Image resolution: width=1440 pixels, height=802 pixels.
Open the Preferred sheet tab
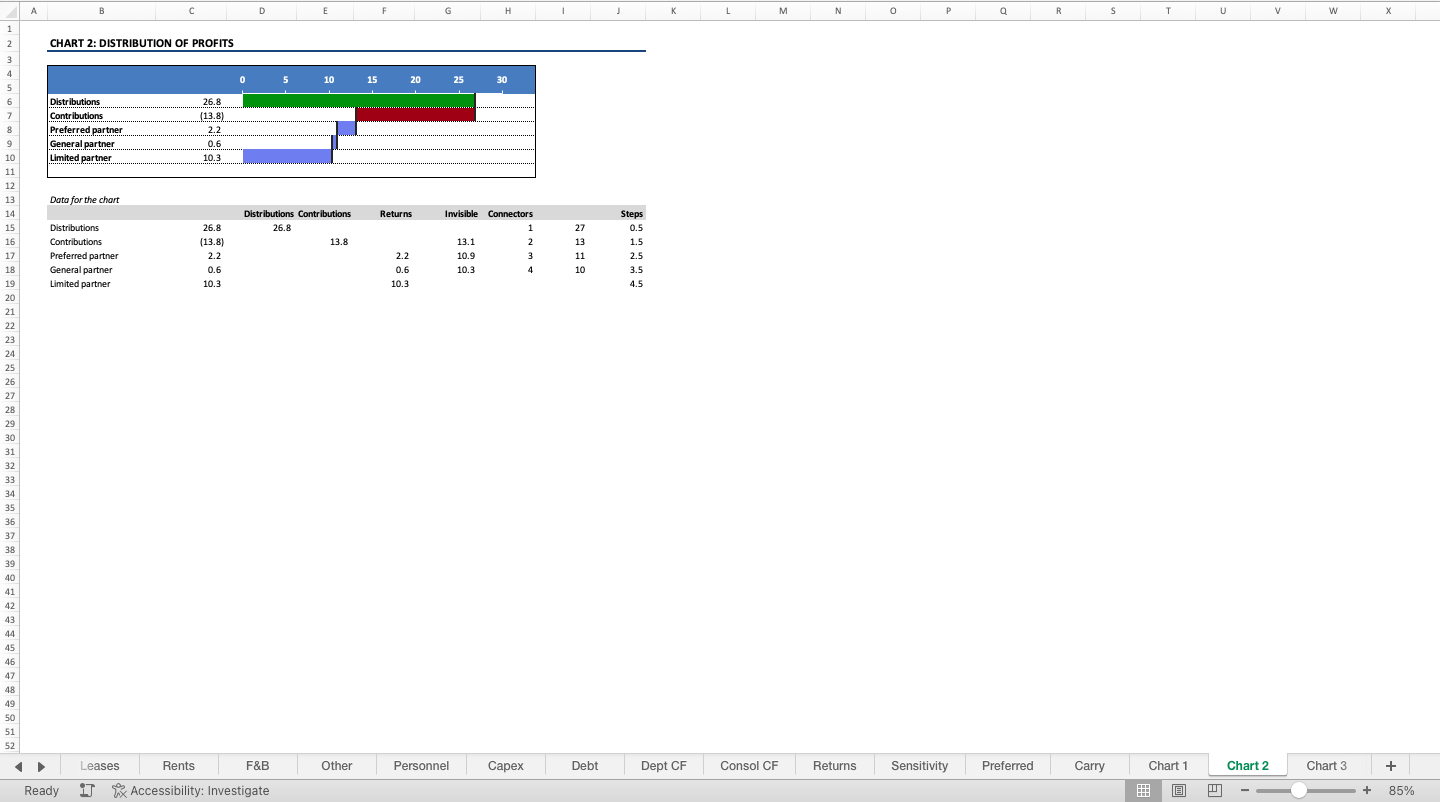[1007, 766]
